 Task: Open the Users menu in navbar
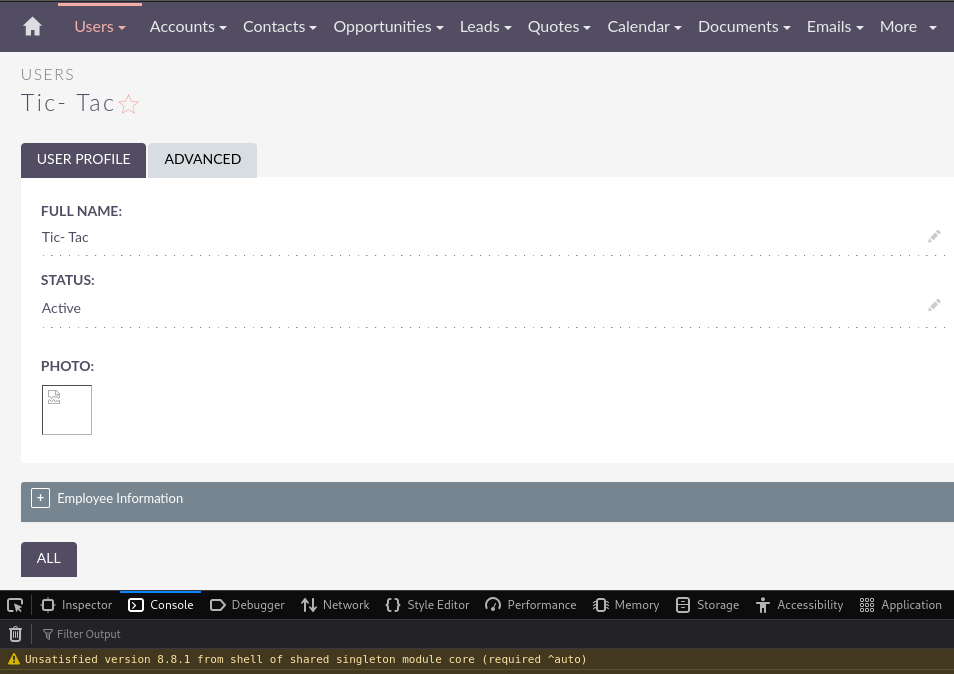click(x=100, y=27)
